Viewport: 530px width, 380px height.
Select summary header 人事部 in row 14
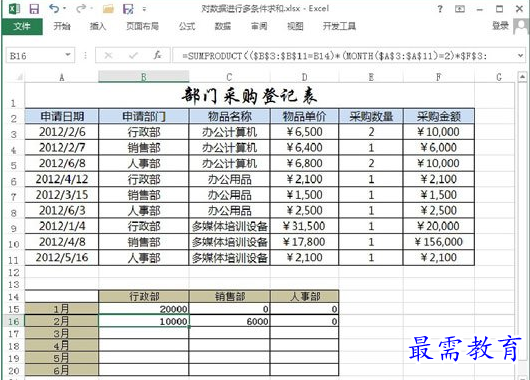click(304, 296)
